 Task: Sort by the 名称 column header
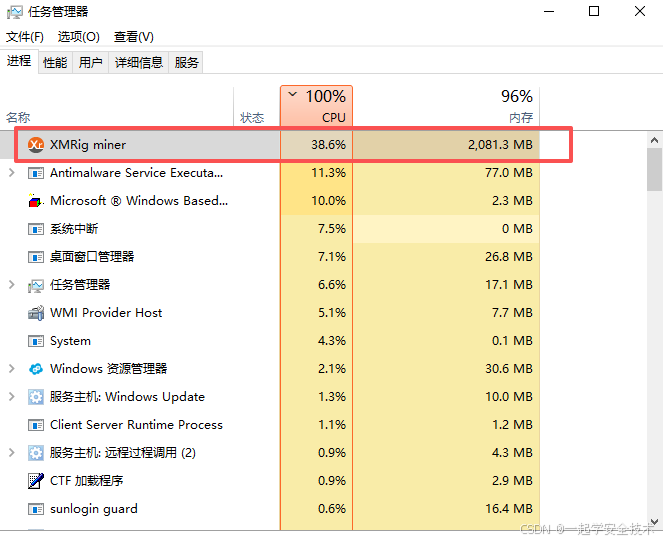117,106
